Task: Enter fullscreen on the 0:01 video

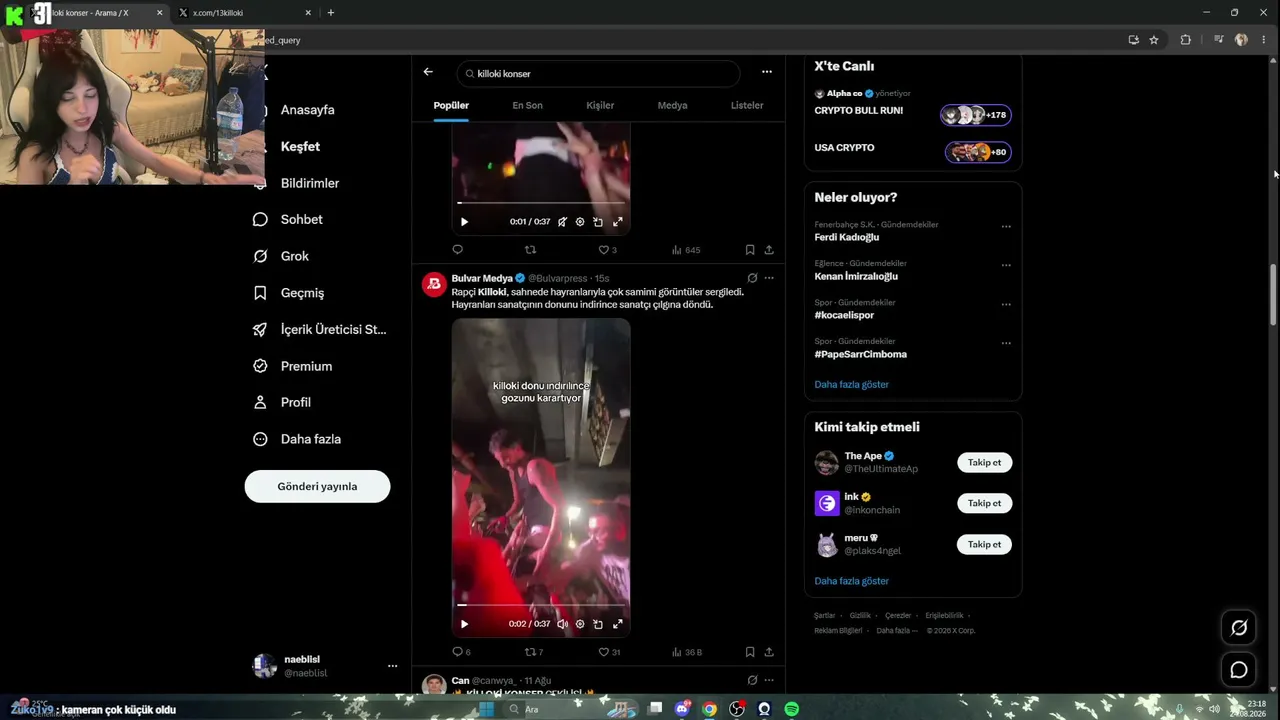Action: (617, 222)
